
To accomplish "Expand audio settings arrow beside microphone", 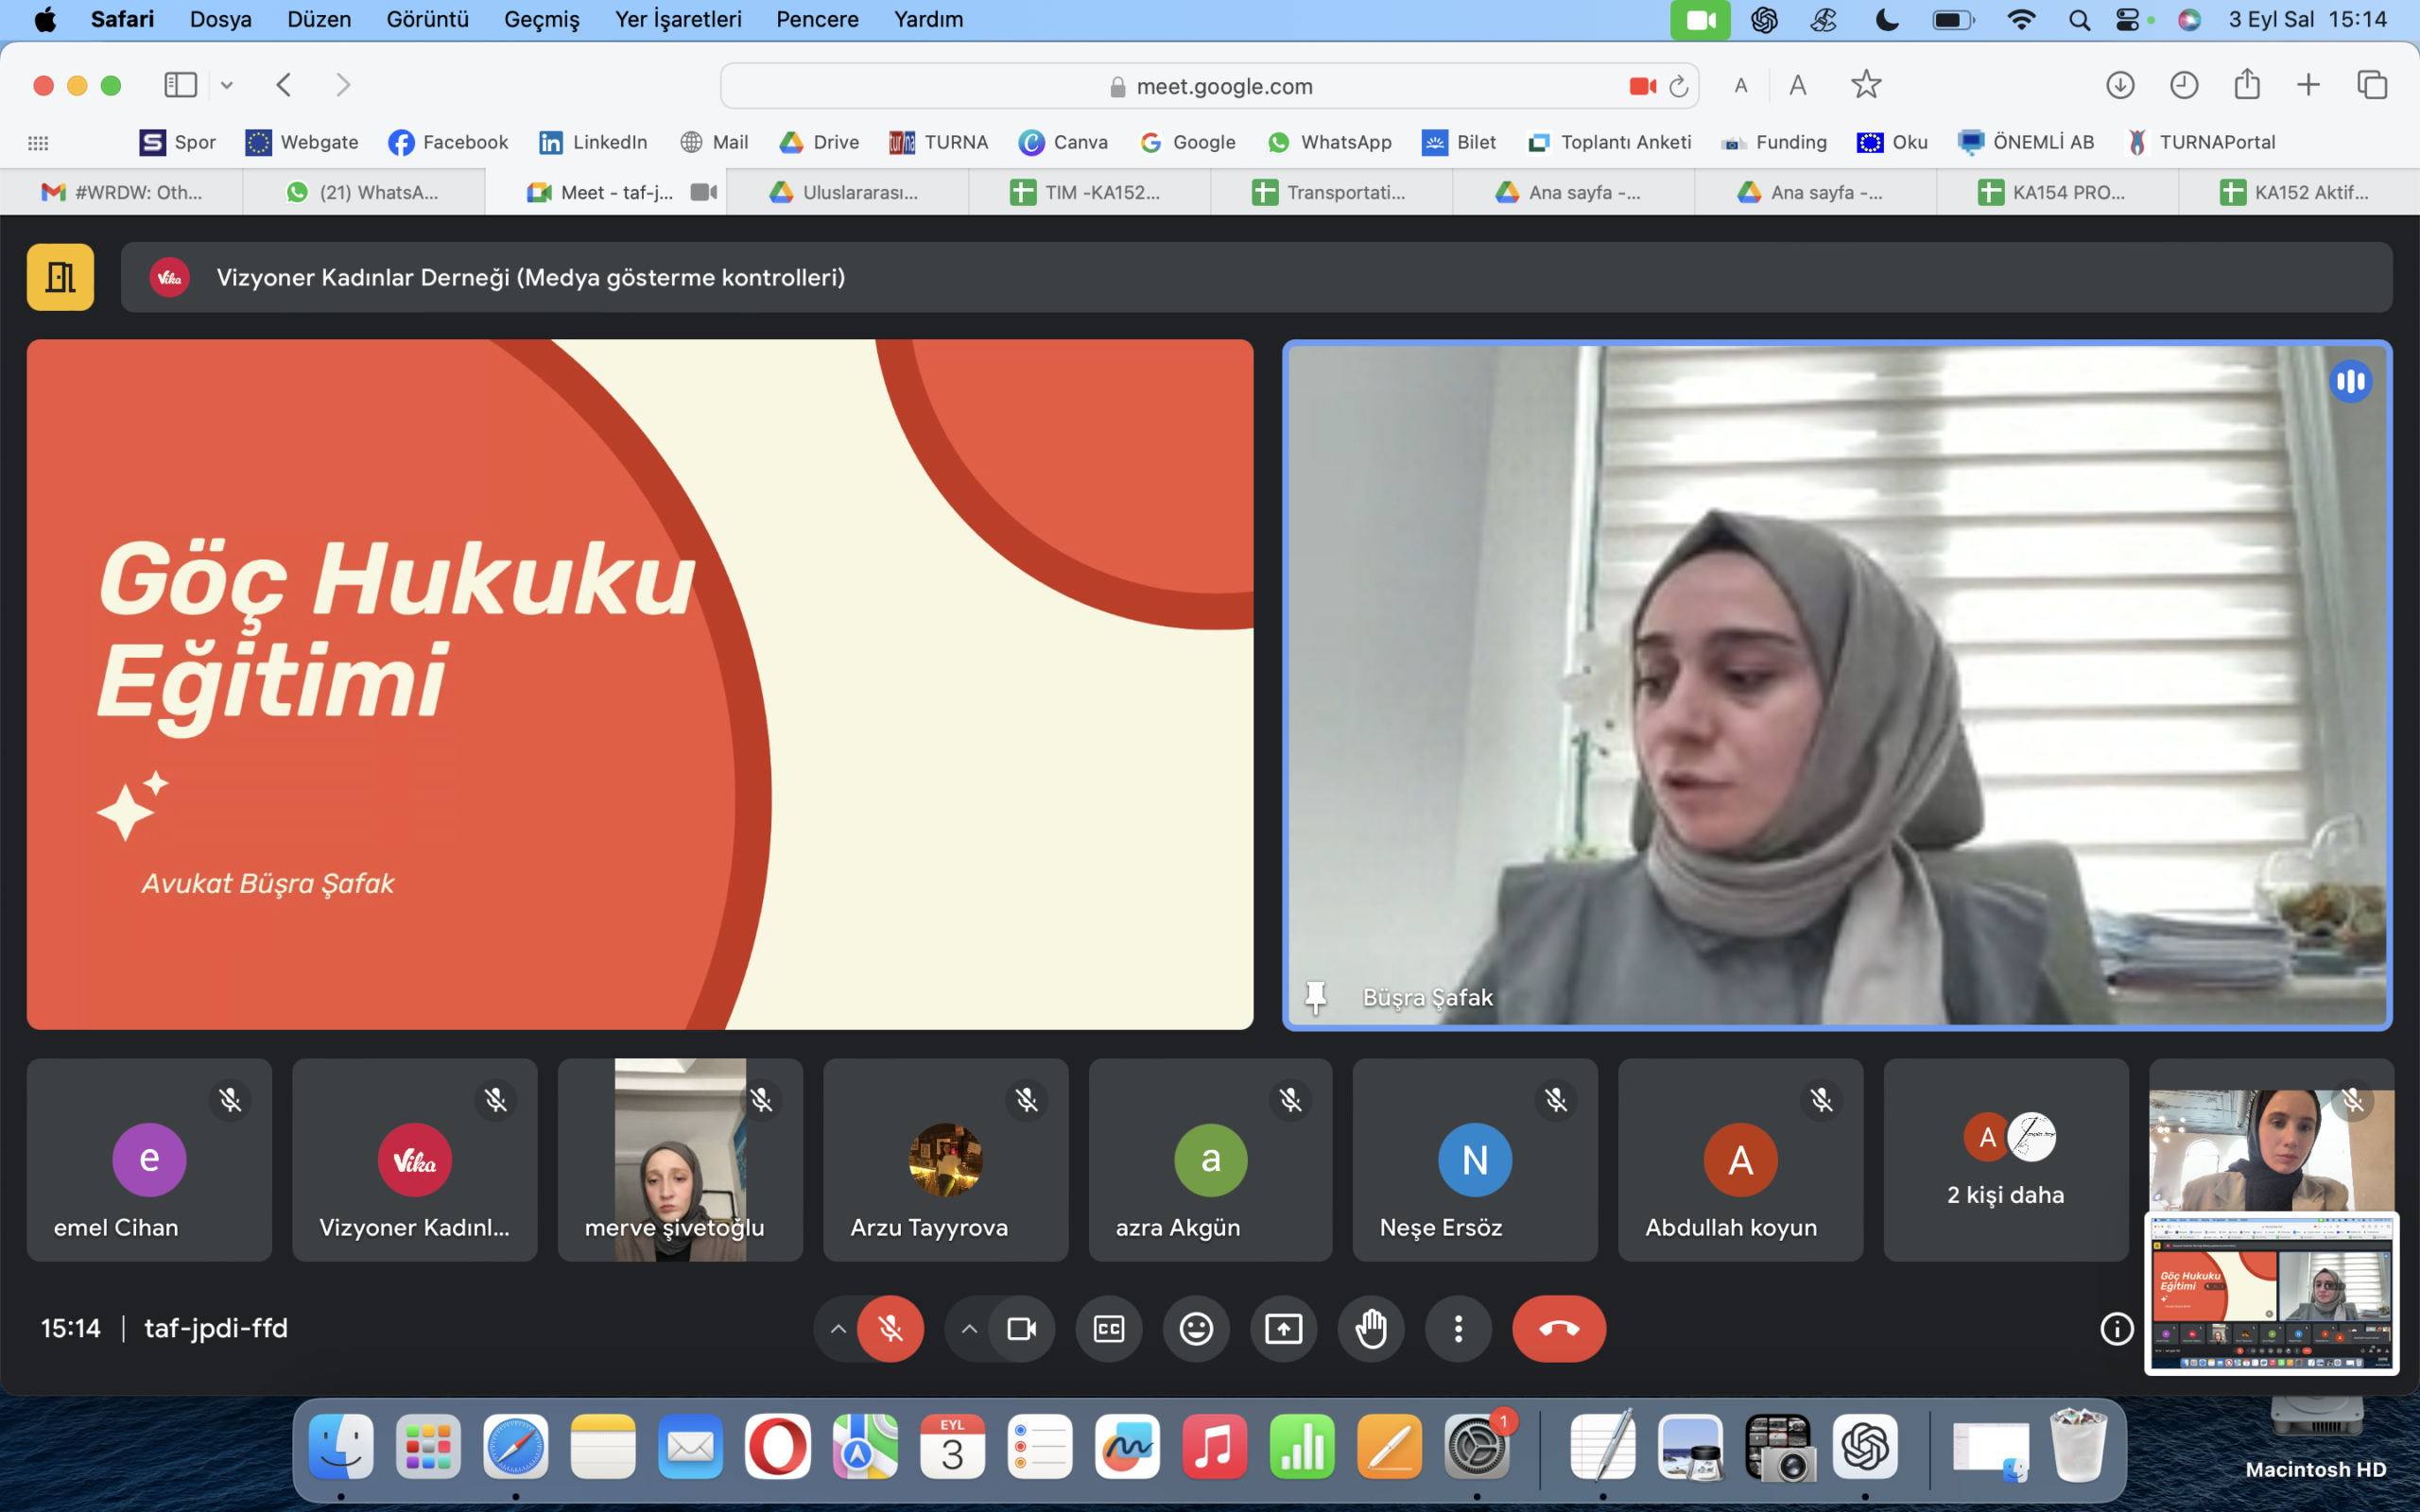I will pos(838,1329).
